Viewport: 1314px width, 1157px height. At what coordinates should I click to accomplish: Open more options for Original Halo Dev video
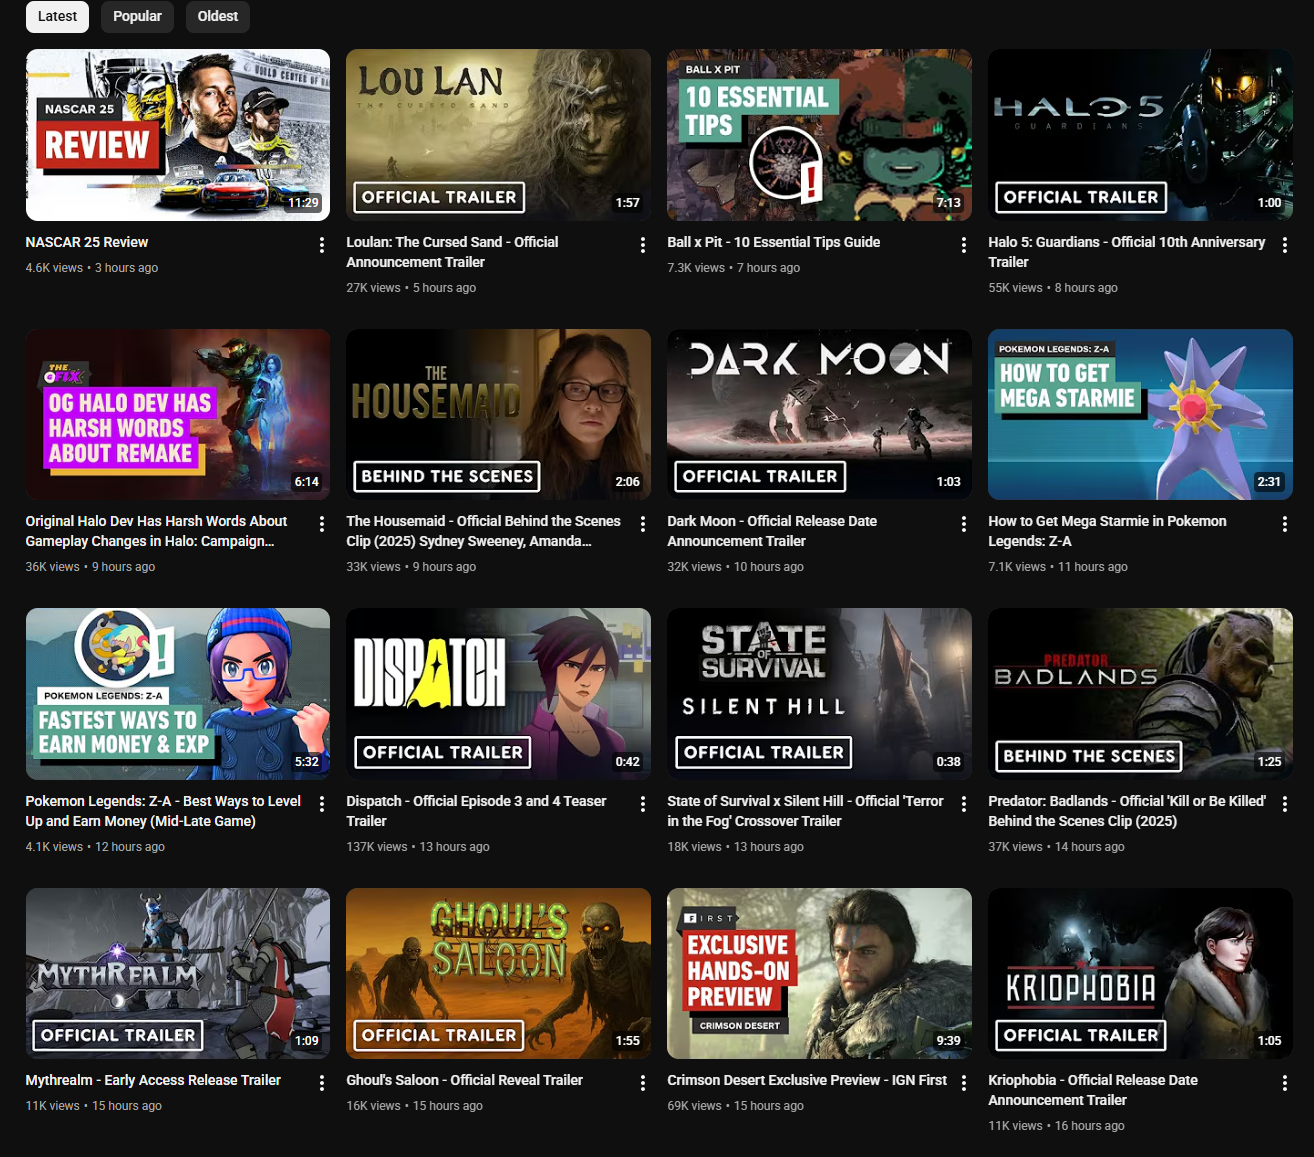pyautogui.click(x=322, y=524)
